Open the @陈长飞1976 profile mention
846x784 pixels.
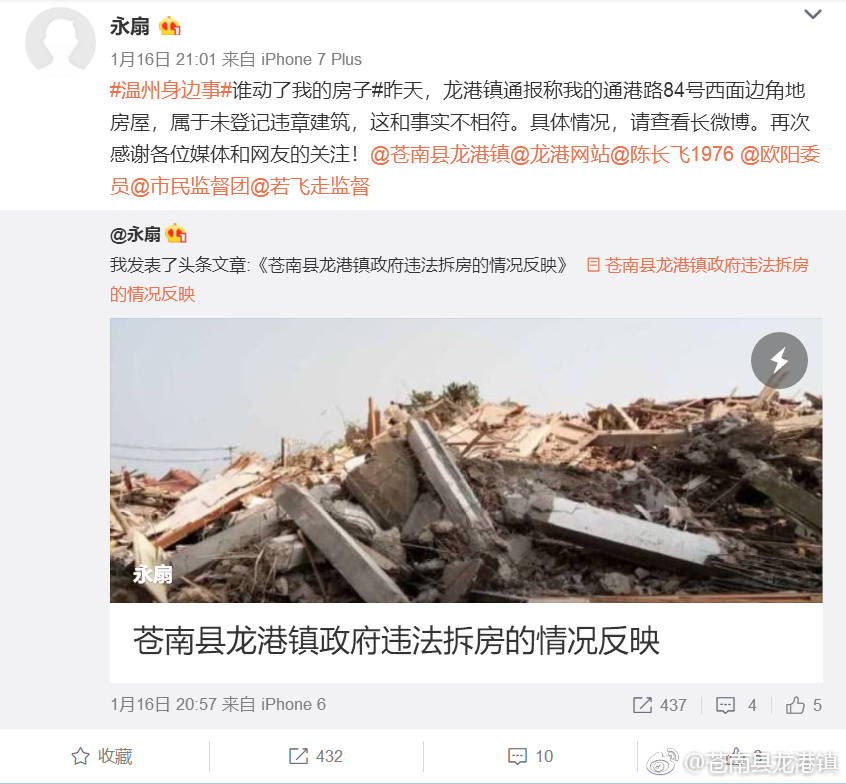tap(672, 155)
